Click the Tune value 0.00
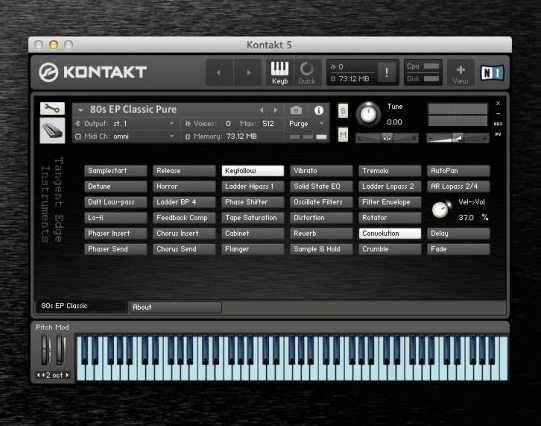 point(394,122)
